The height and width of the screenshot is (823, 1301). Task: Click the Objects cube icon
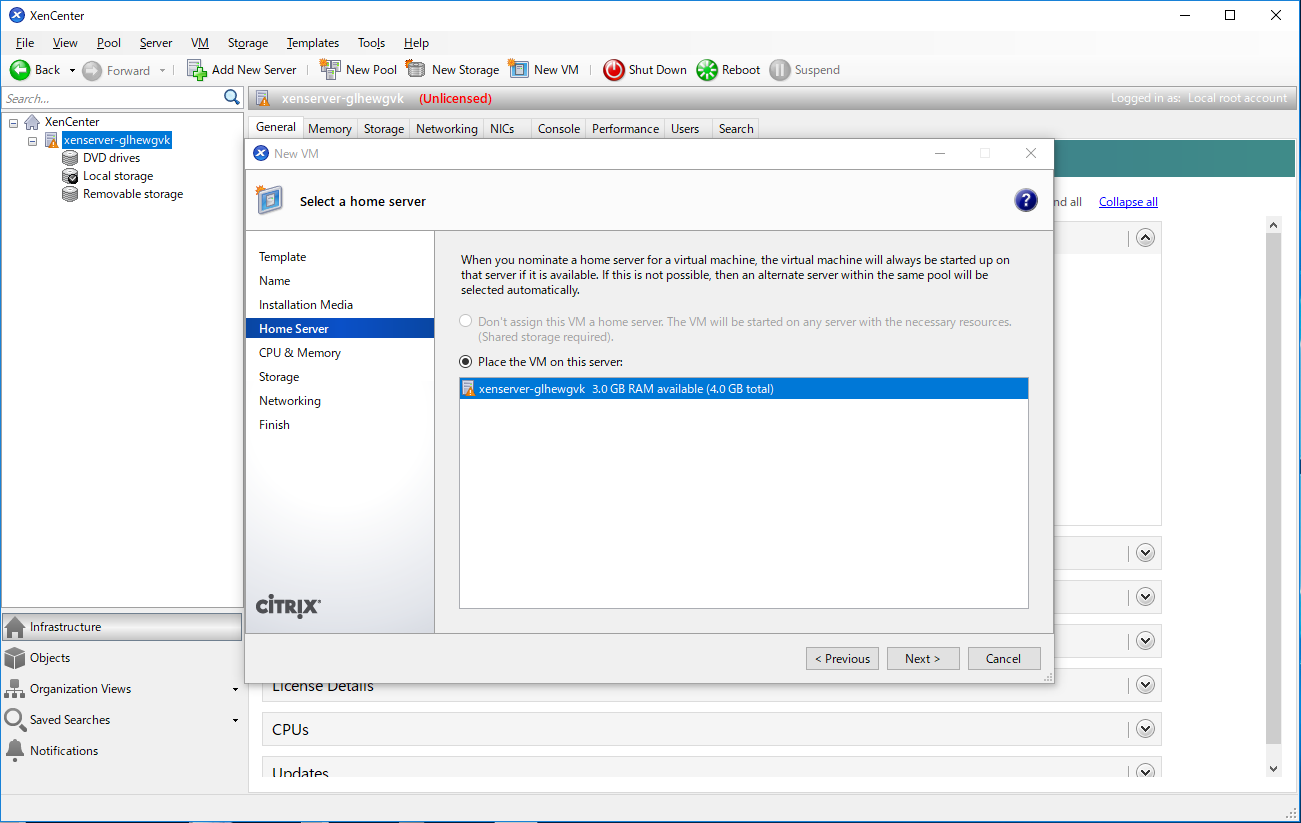15,658
